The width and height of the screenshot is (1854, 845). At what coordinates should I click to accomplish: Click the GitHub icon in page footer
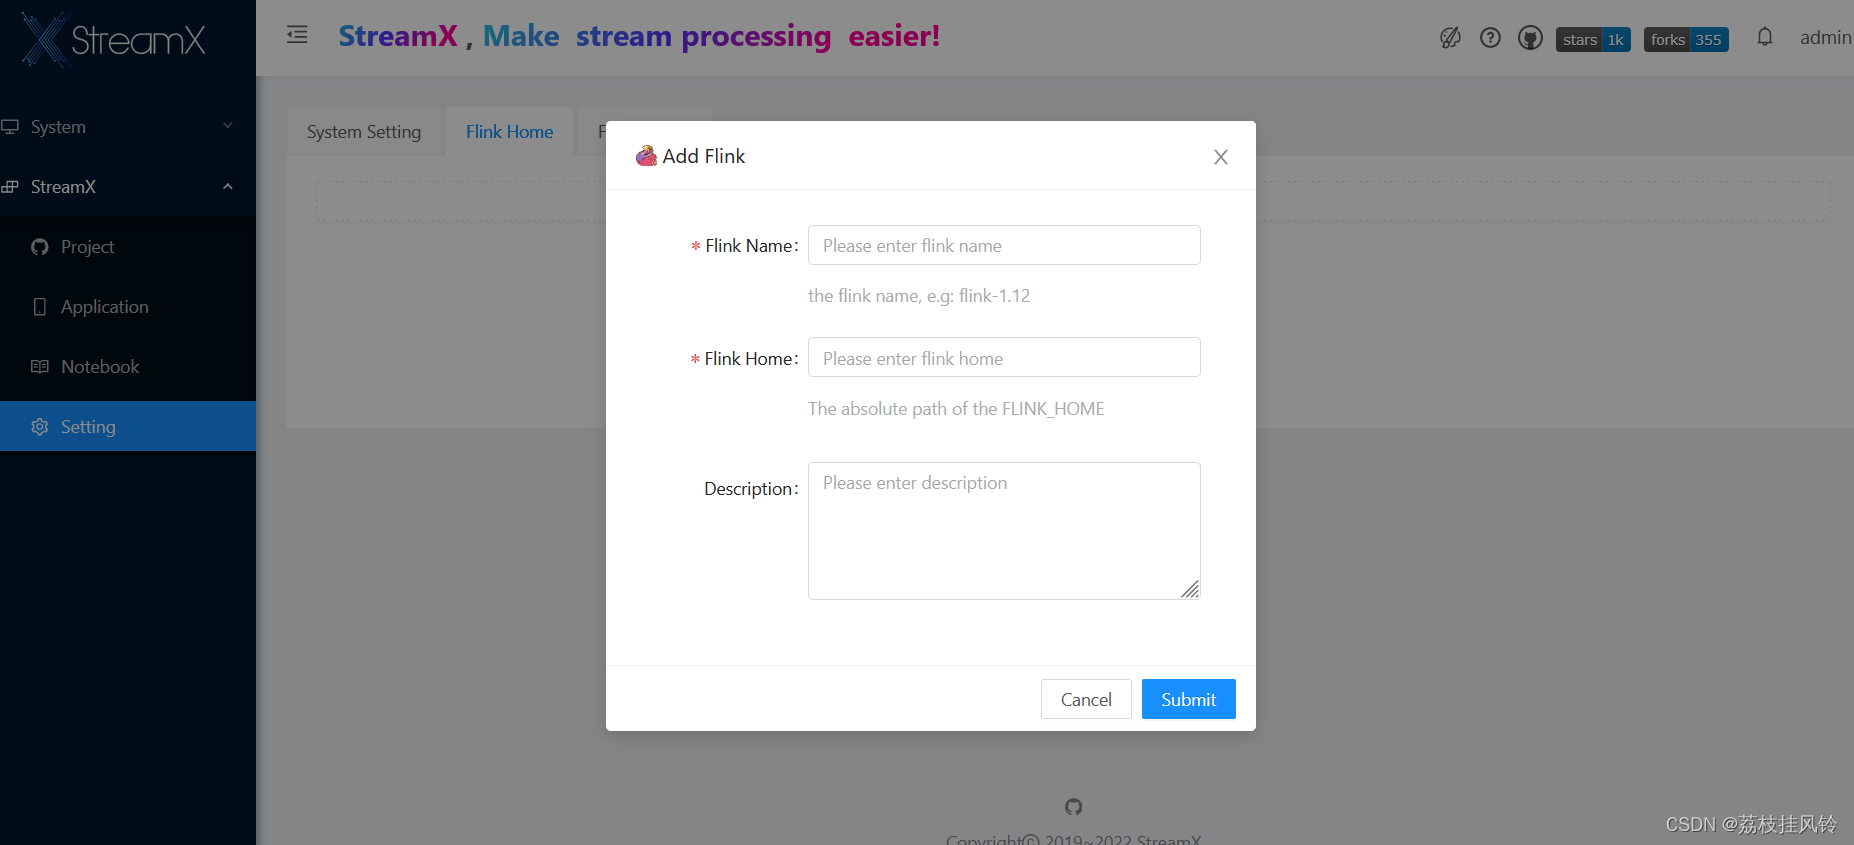pos(1074,806)
